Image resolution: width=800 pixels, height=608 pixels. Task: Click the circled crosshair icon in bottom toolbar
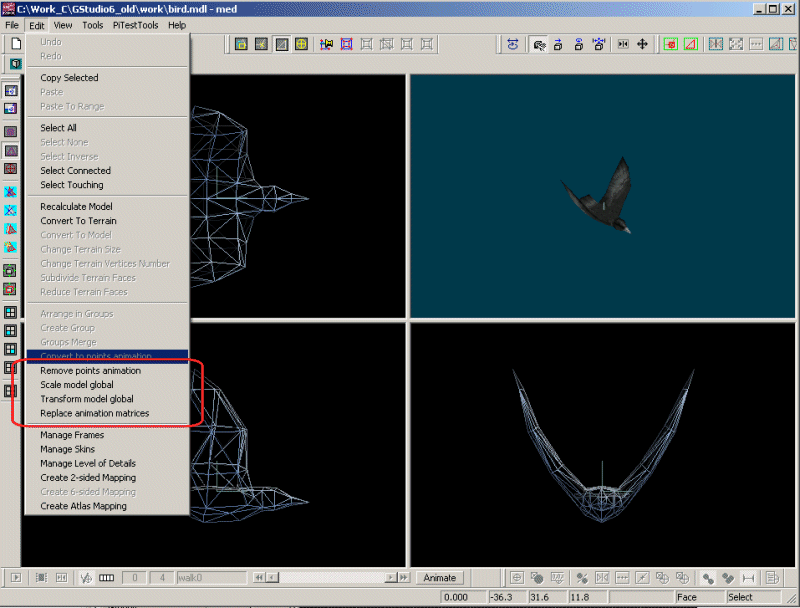point(517,577)
